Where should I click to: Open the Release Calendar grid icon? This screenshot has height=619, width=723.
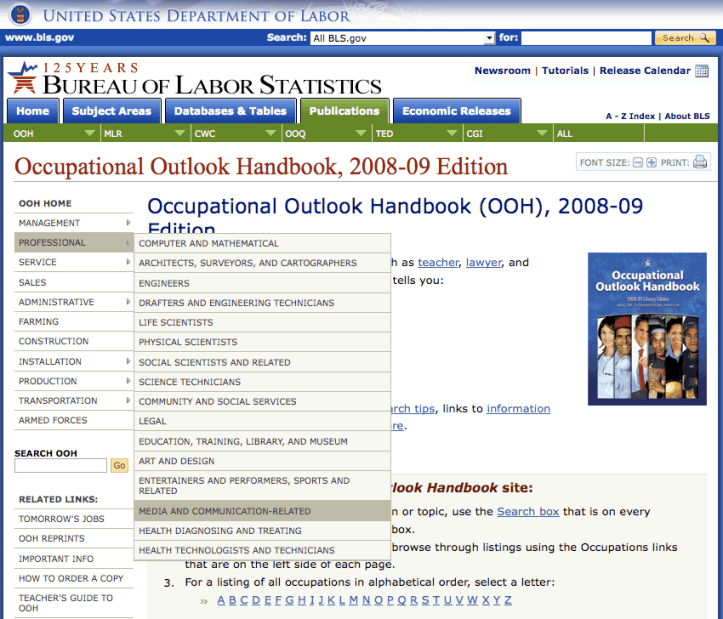tap(702, 71)
